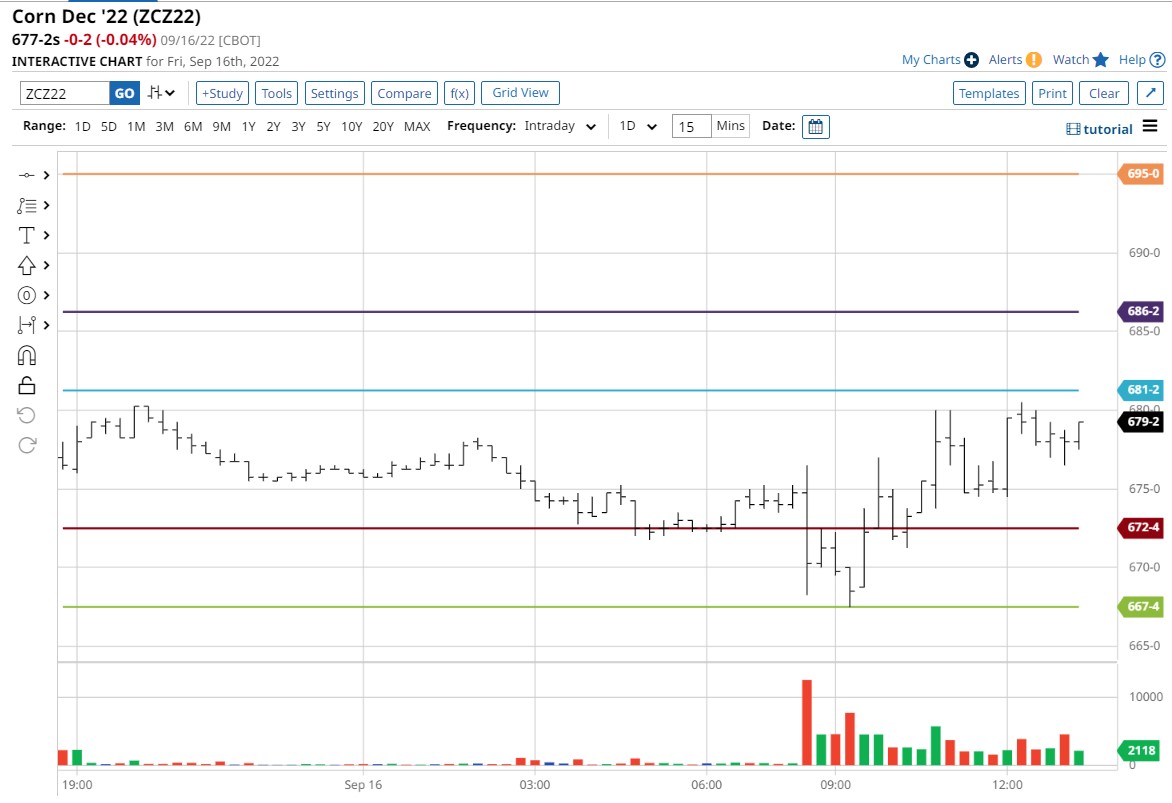Toggle the lock drawings padlock
Image resolution: width=1172 pixels, height=803 pixels.
click(27, 385)
